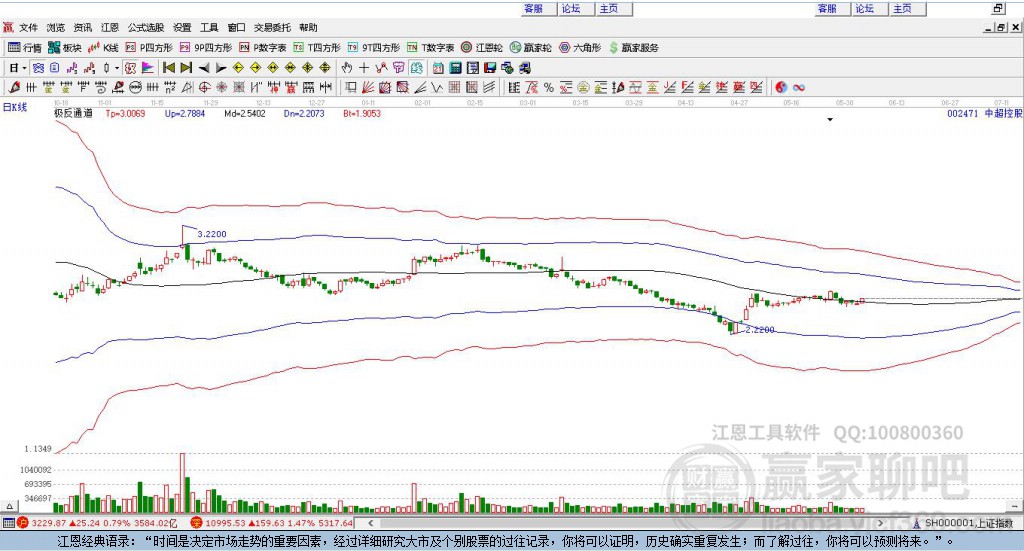Move chart right with black arrow
Viewport: 1024px width, 551px height.
click(221, 68)
